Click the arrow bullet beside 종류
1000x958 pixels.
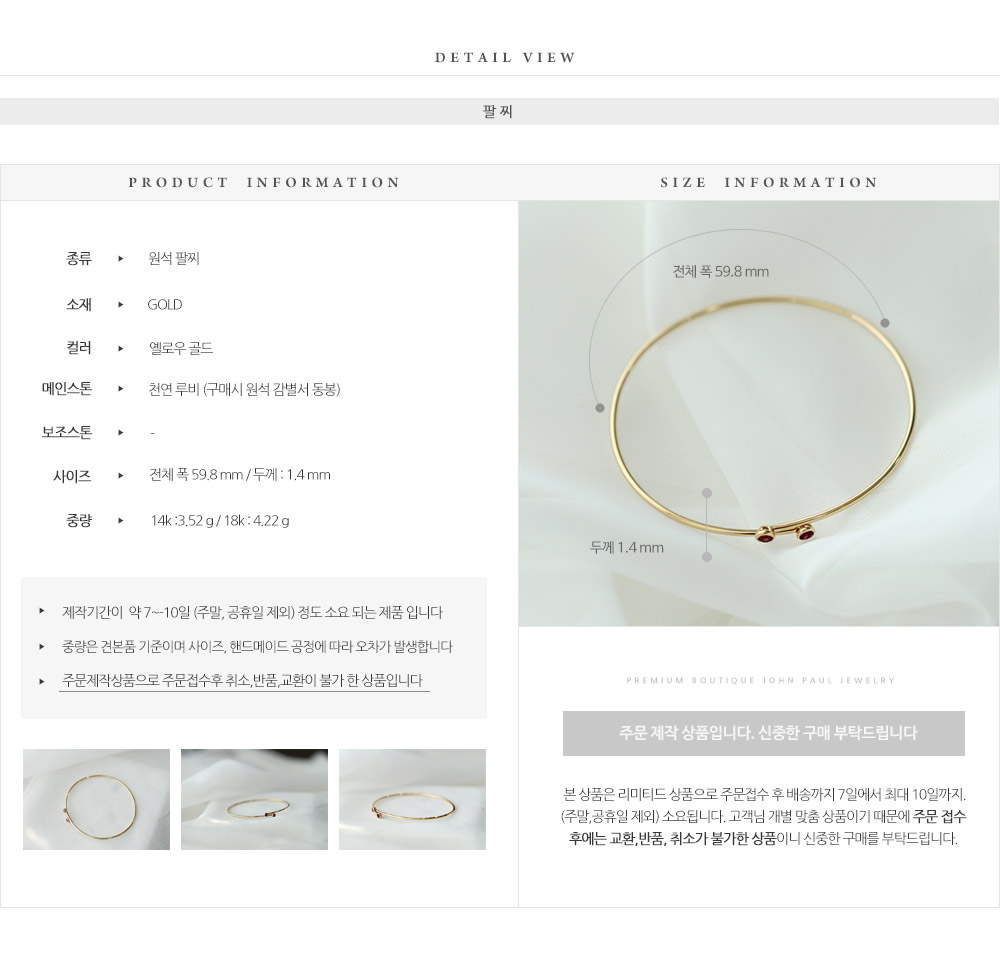tap(121, 258)
